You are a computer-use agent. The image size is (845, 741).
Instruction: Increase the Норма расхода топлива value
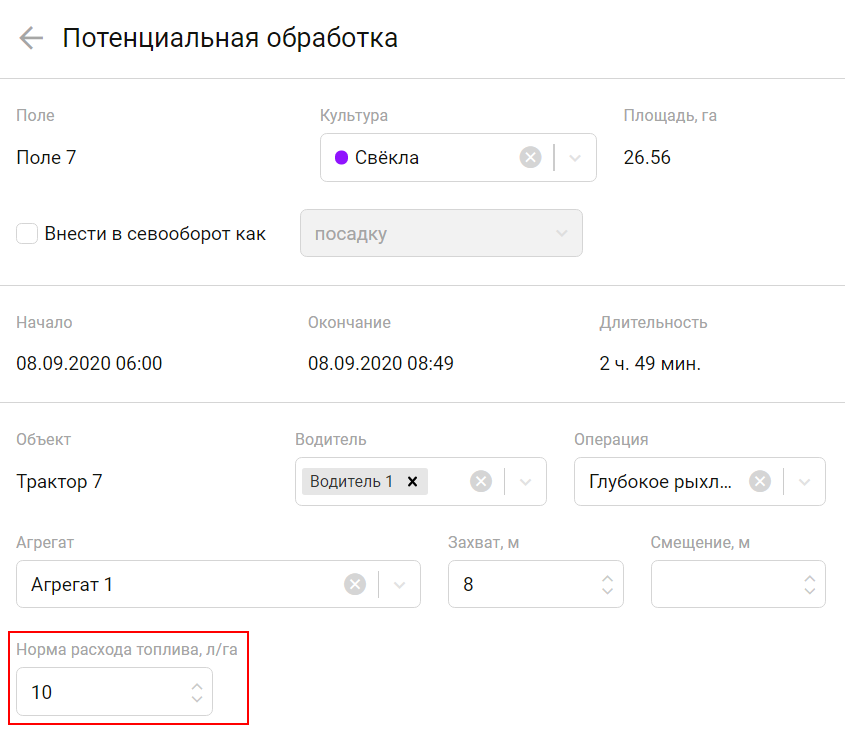point(196,685)
